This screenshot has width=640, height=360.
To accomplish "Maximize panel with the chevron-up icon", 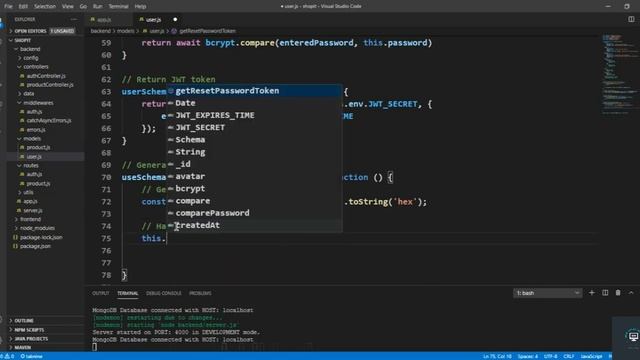I will [x=631, y=293].
